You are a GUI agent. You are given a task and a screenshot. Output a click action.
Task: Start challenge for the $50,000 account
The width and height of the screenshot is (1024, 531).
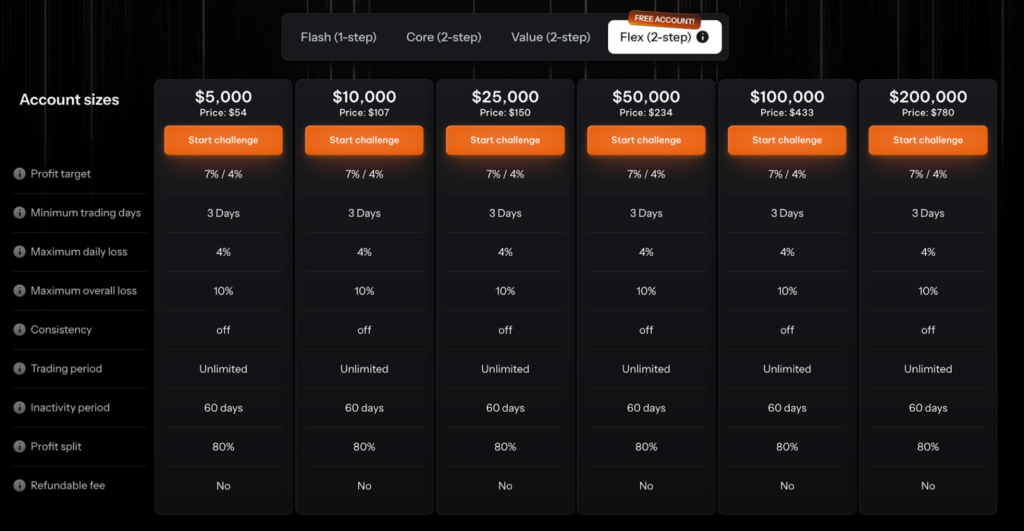coord(646,140)
